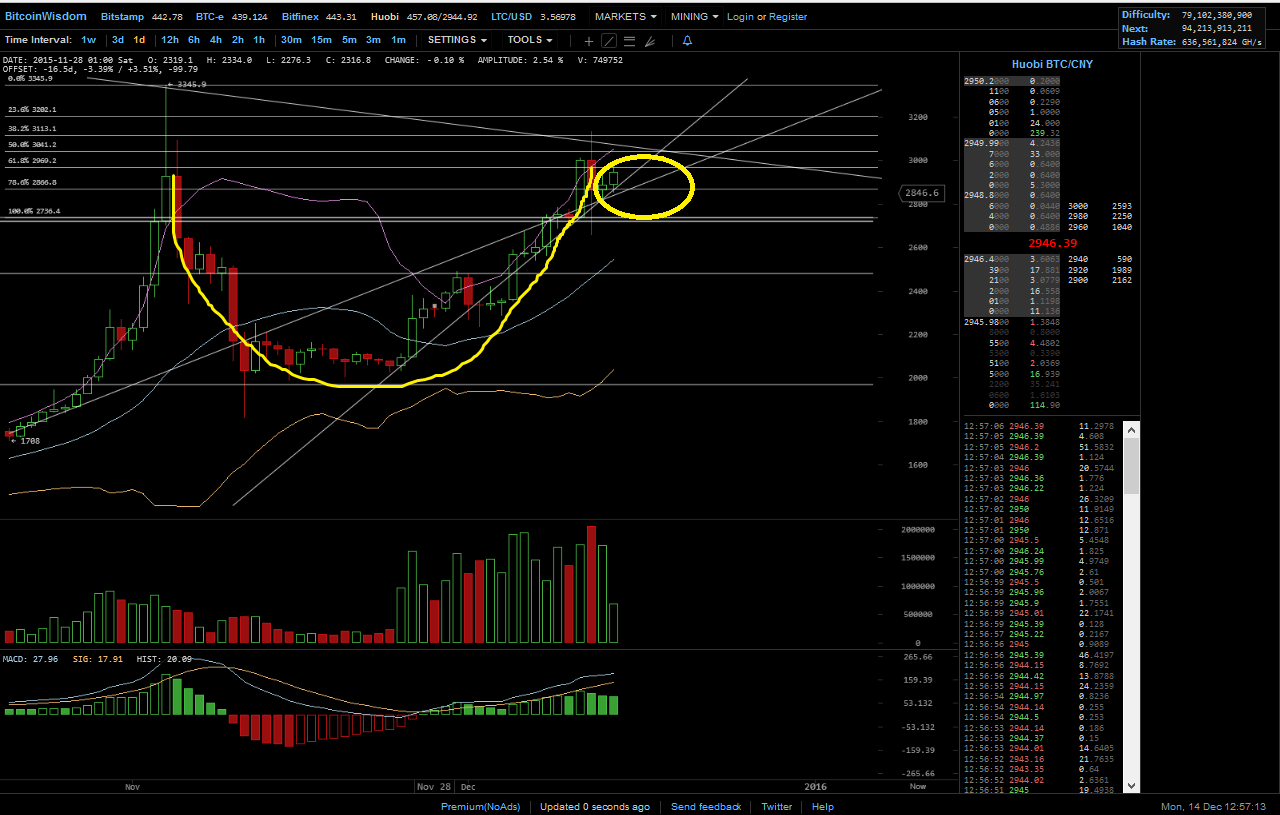Click the last price 2946.39

1052,243
